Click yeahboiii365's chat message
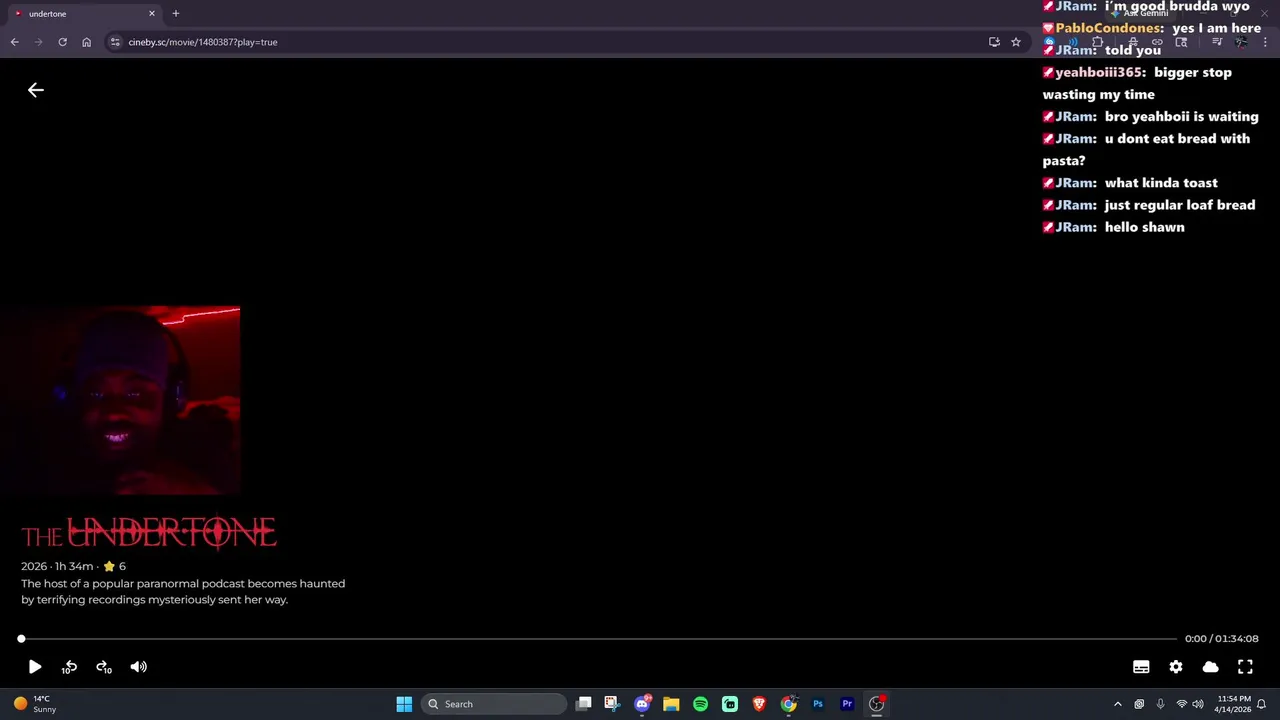This screenshot has width=1280, height=720. coord(1137,83)
